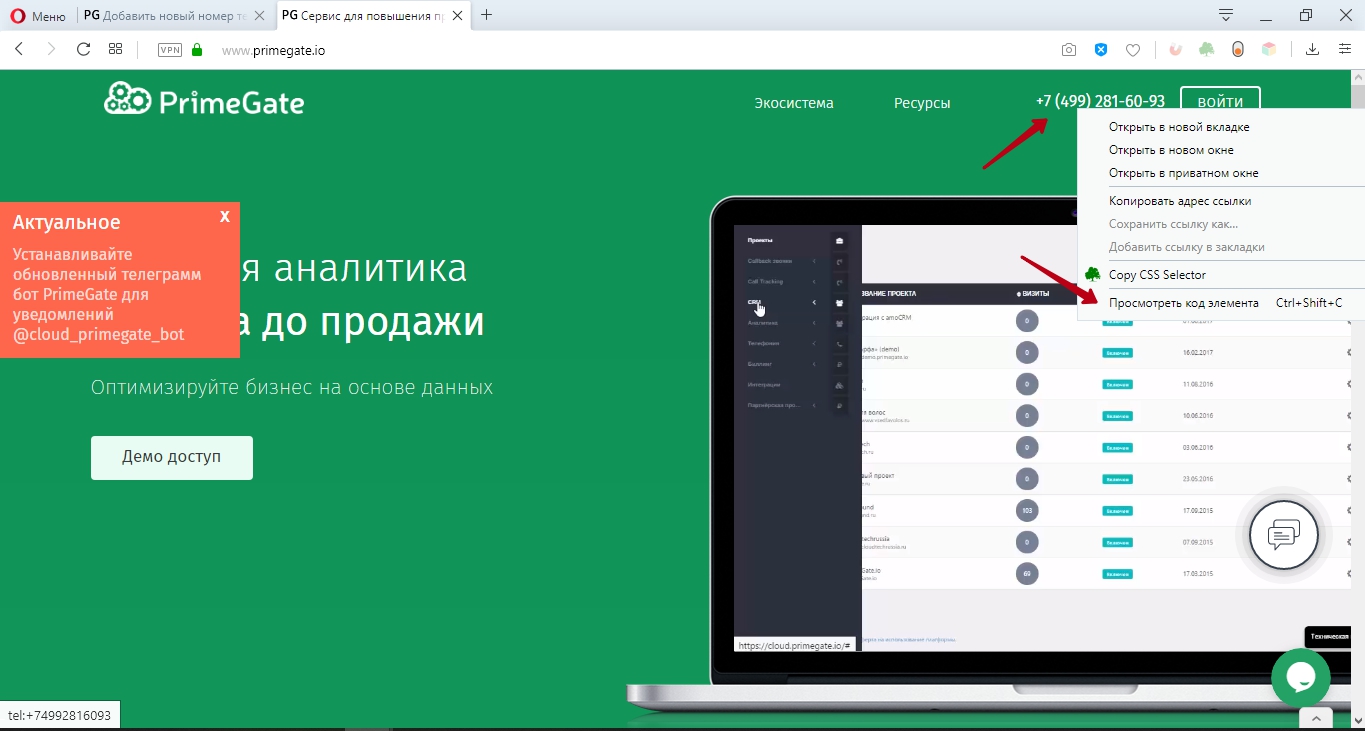Viewport: 1365px width, 731px height.
Task: Select 'Copy CSS Selector' in context menu
Action: click(x=1157, y=275)
